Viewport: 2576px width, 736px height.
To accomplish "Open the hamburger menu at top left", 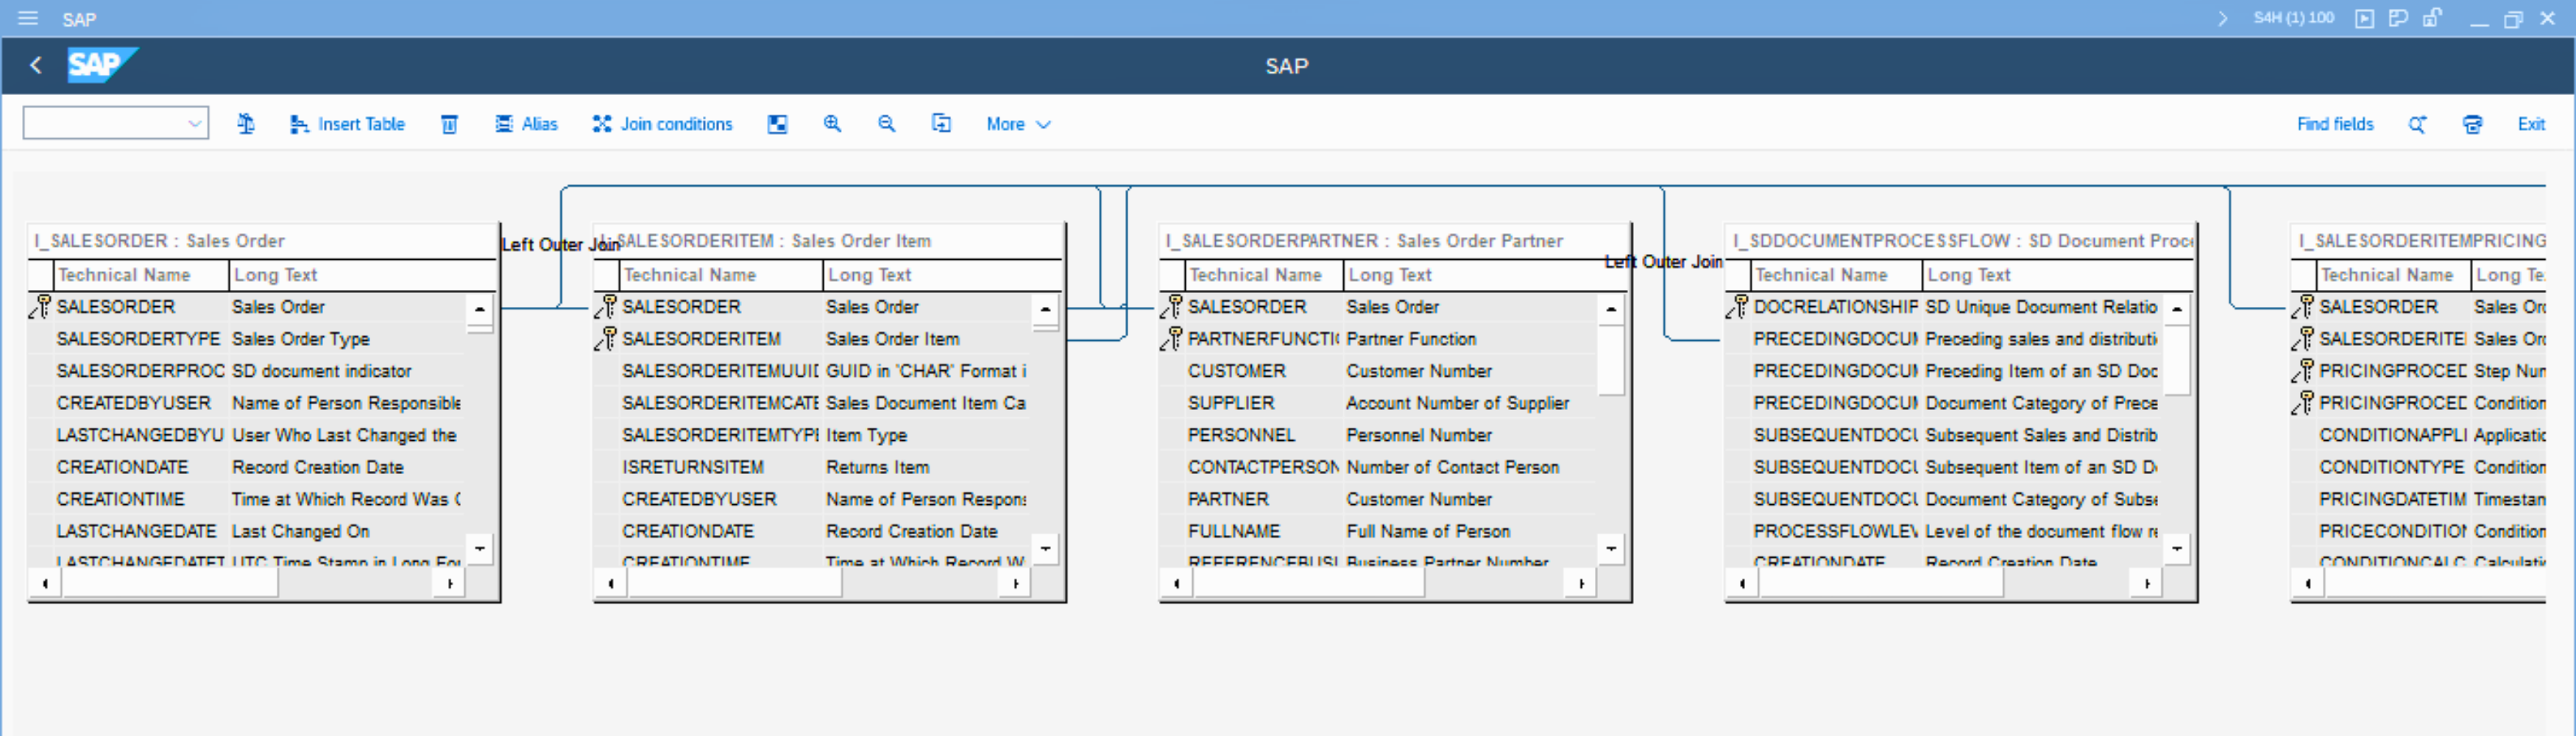I will (x=28, y=18).
